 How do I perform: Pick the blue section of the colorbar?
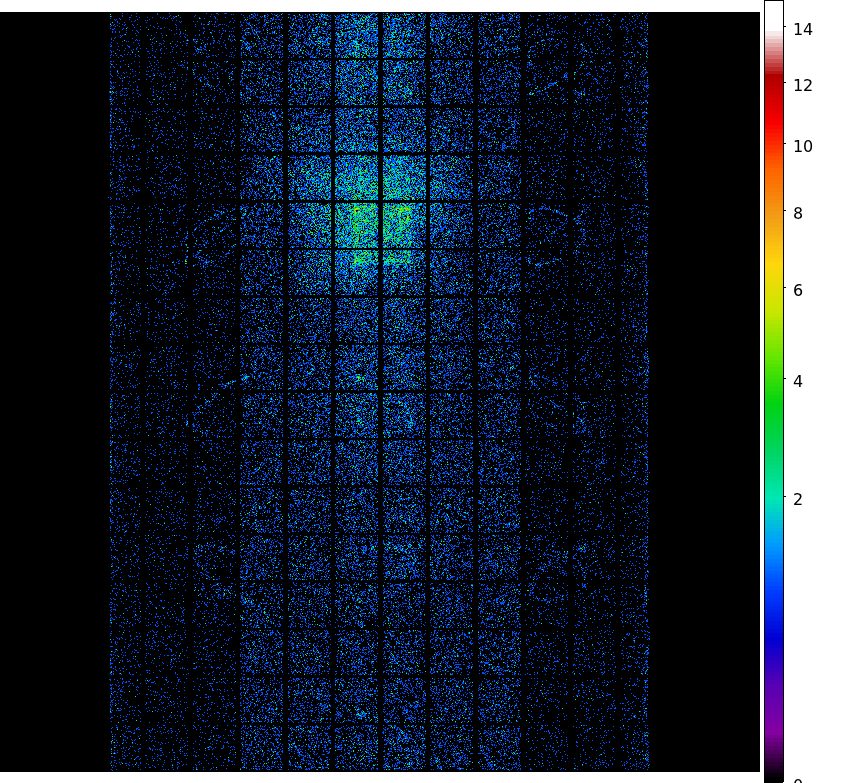tap(773, 600)
